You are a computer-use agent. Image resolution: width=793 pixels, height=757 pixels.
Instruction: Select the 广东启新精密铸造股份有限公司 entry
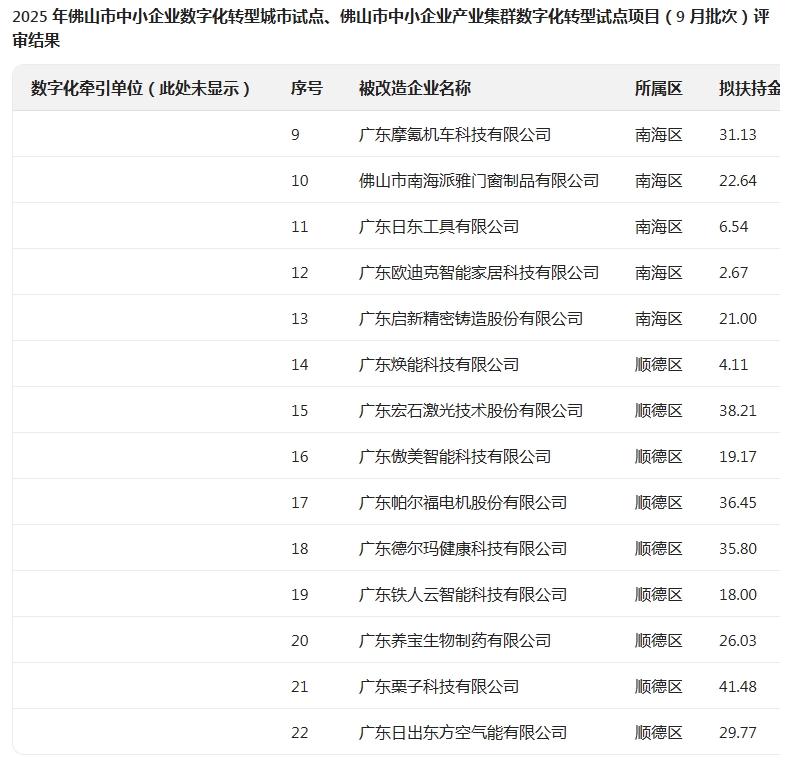point(470,318)
